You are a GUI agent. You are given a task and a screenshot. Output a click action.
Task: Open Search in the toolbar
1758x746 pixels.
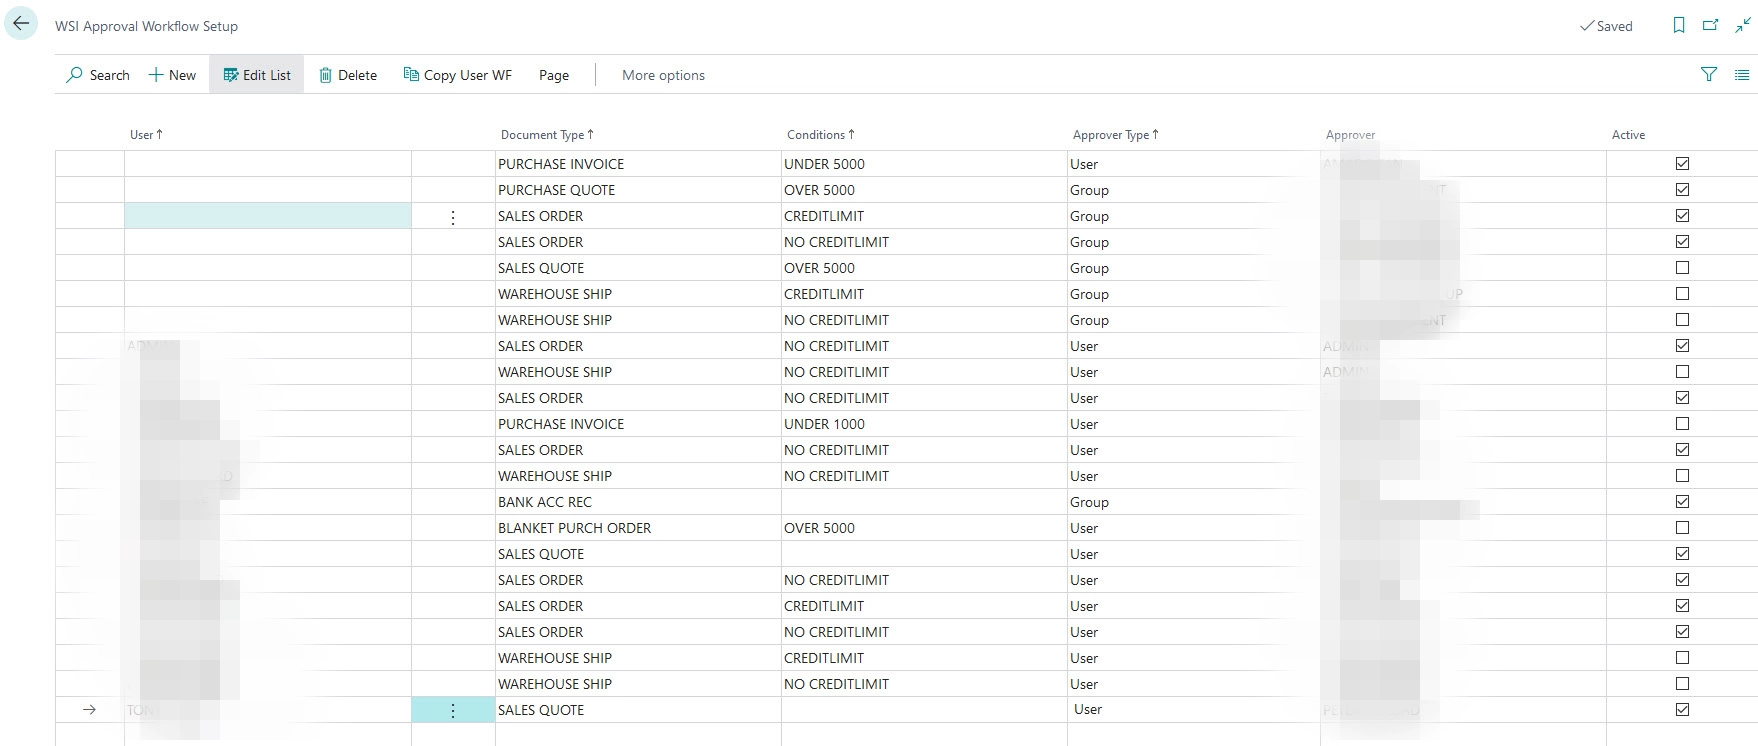coord(98,75)
